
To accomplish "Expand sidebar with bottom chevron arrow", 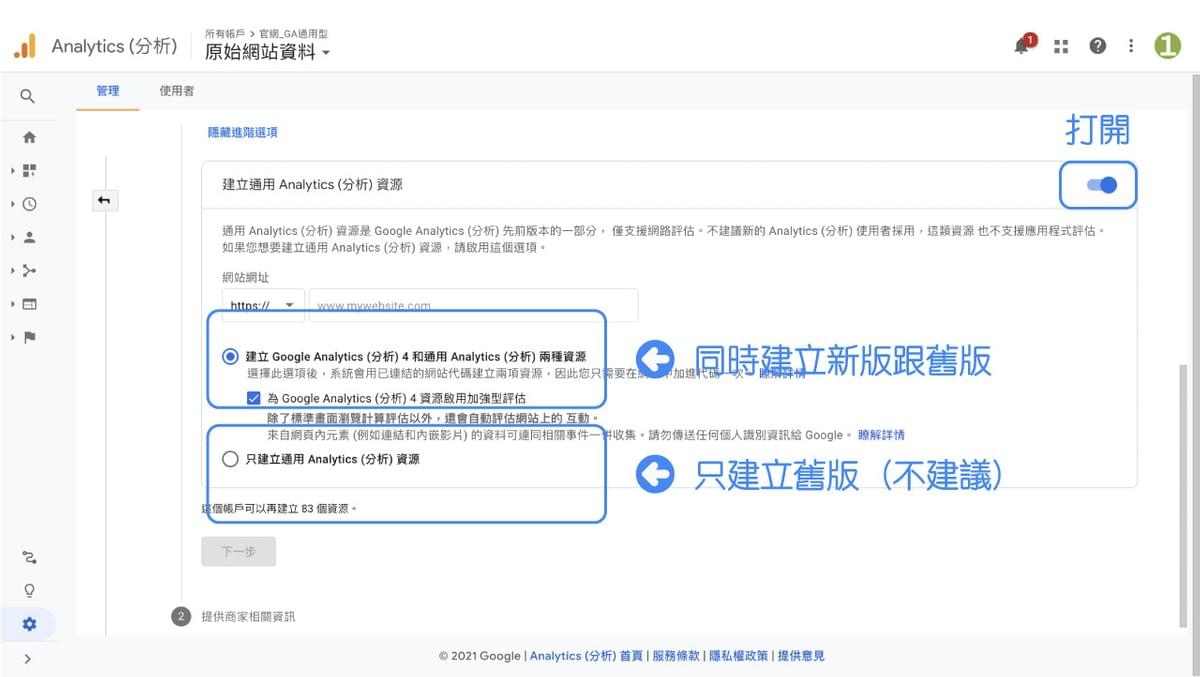I will click(28, 658).
